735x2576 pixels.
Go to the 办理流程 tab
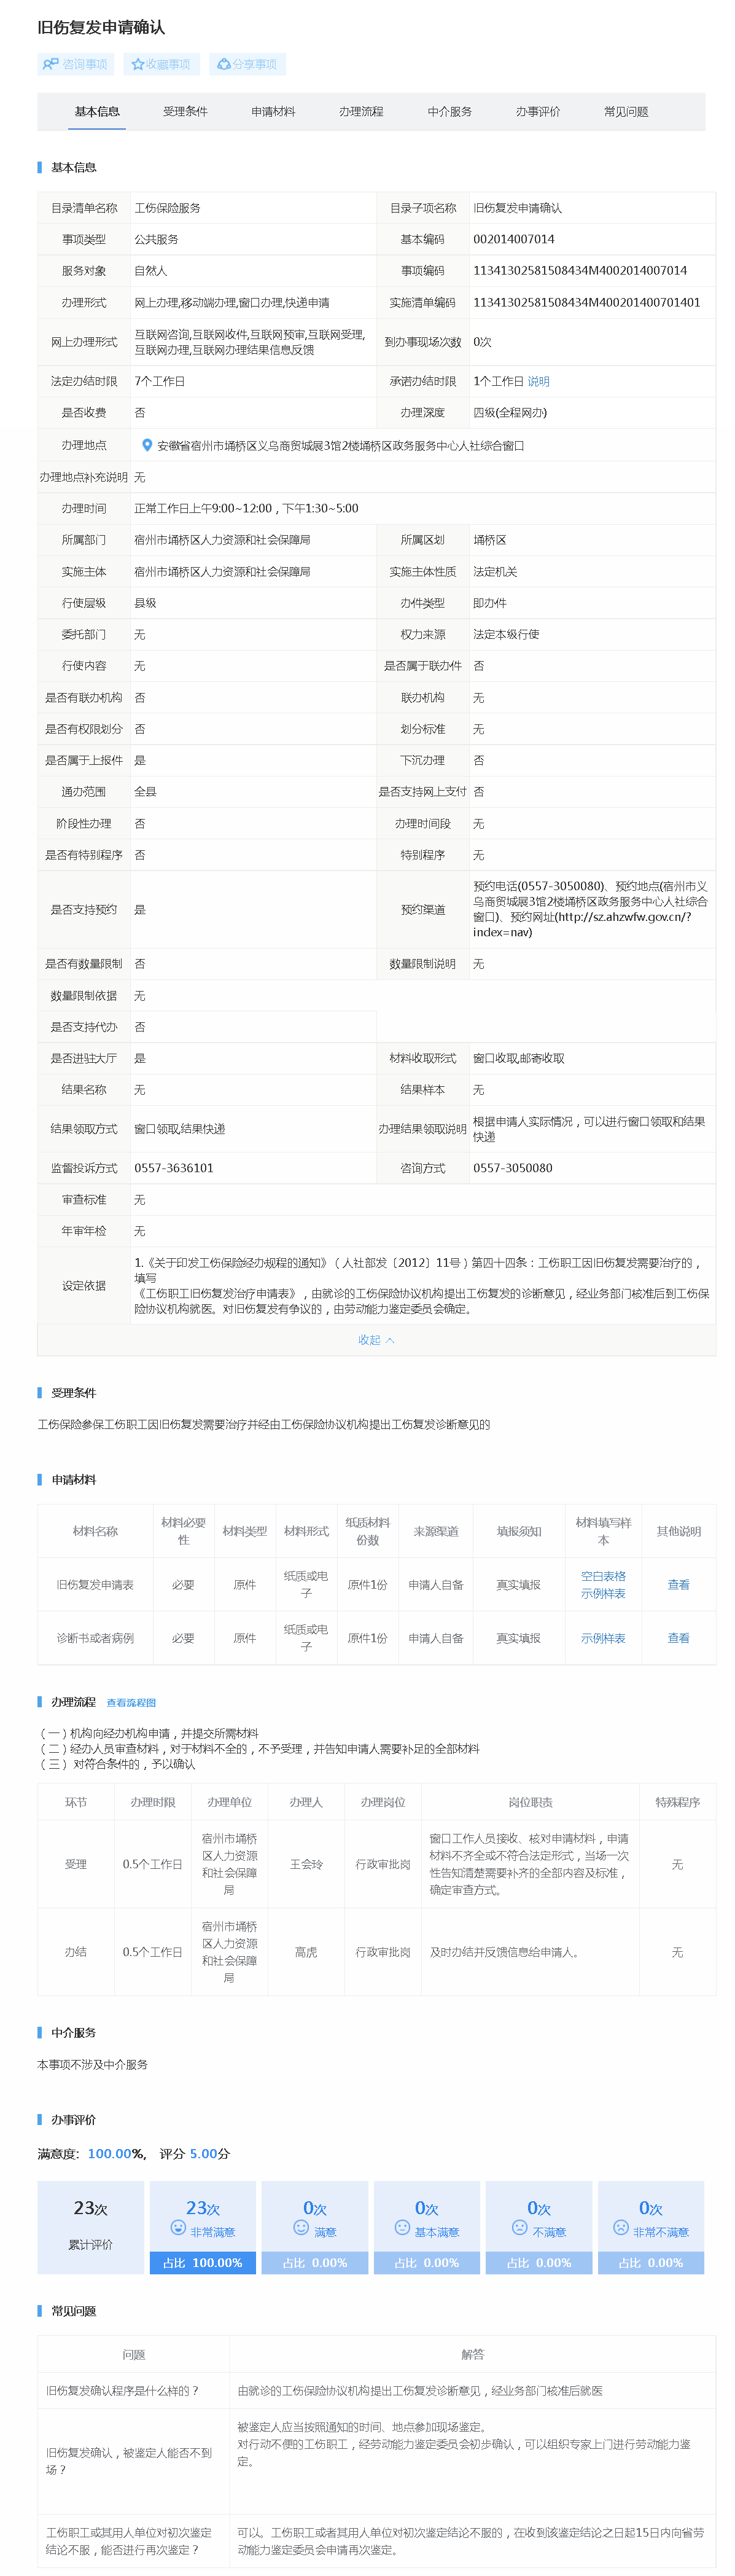pyautogui.click(x=361, y=111)
